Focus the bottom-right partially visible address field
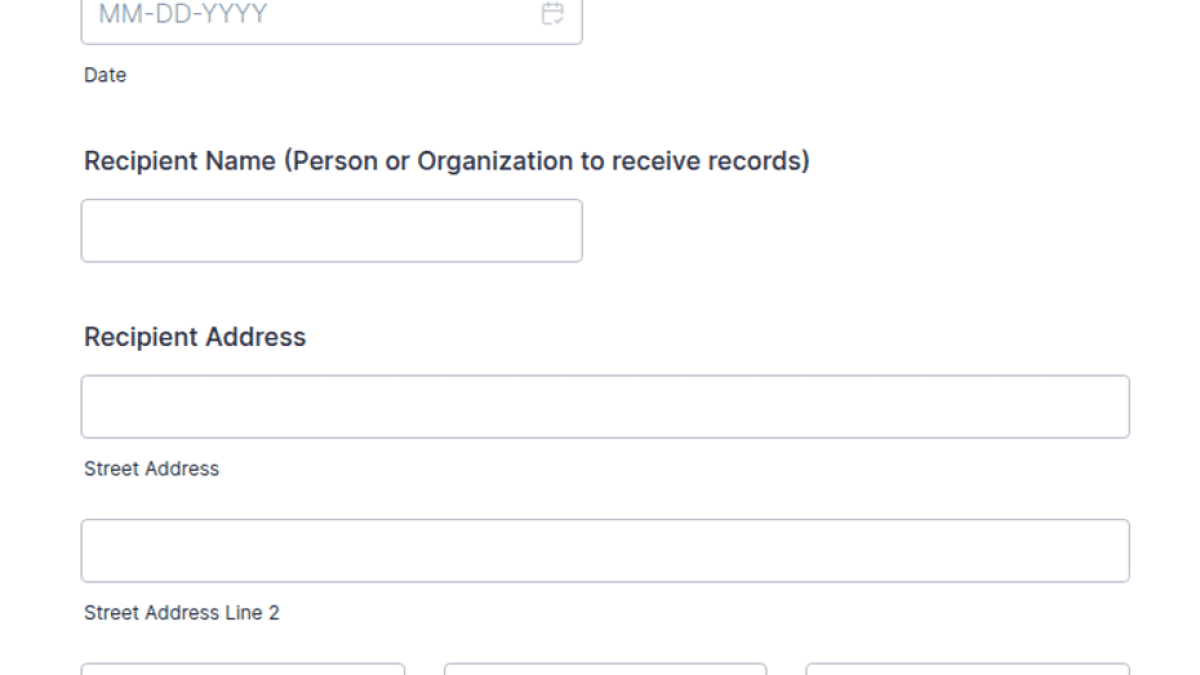This screenshot has height=675, width=1200. pos(967,669)
